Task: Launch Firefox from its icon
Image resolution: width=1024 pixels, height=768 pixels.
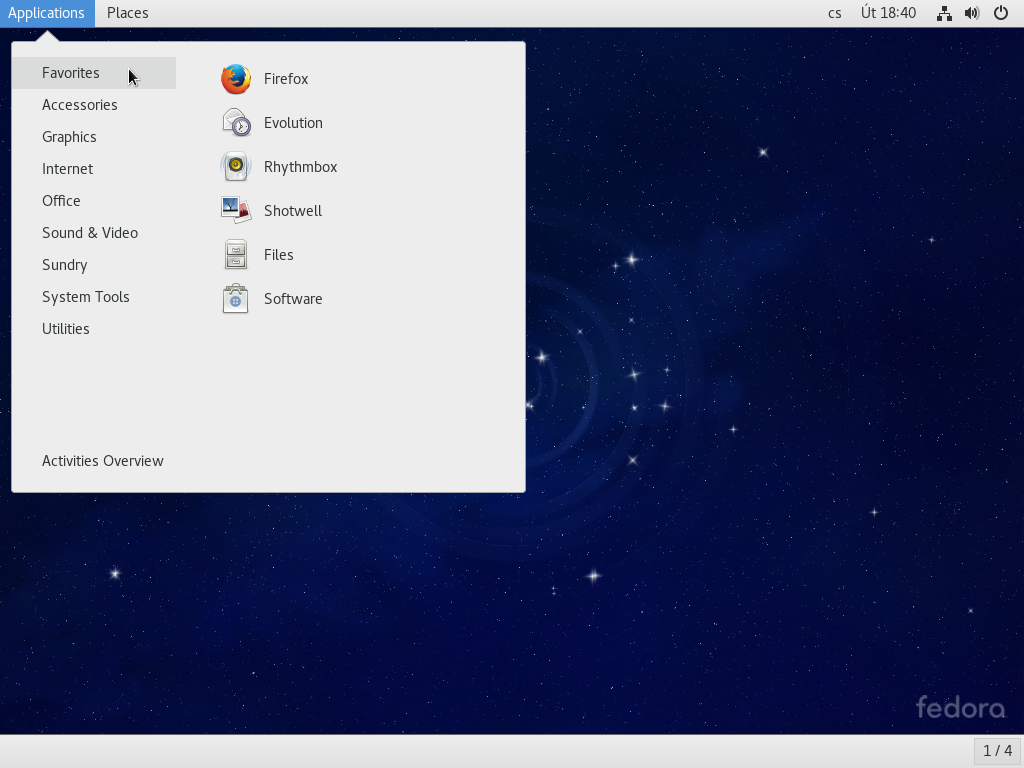Action: (x=236, y=79)
